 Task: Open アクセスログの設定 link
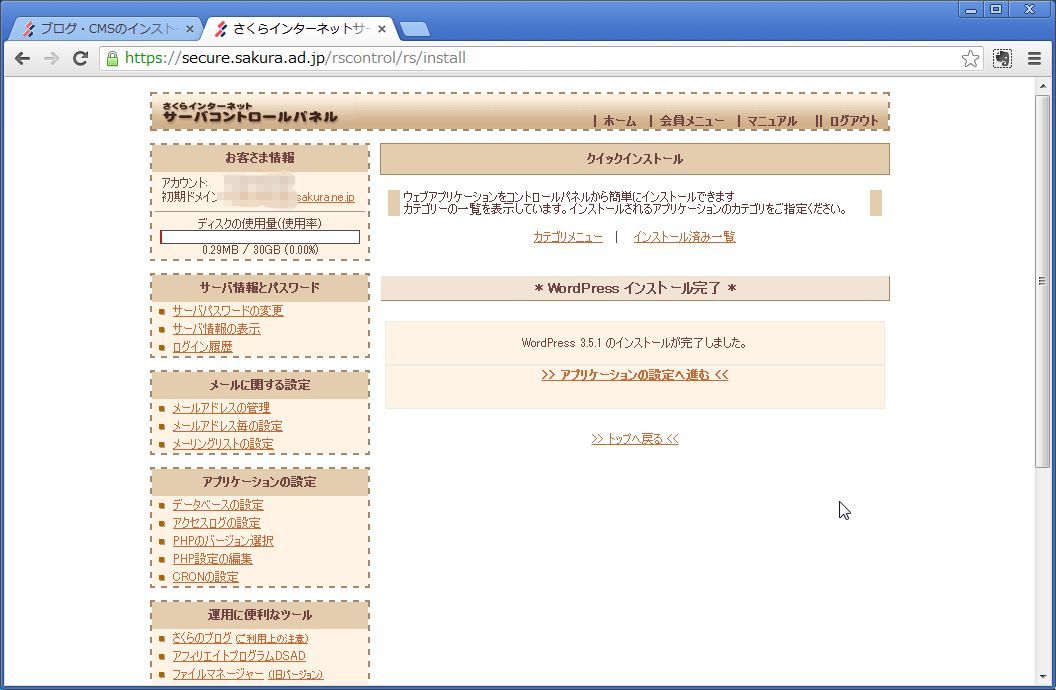216,523
